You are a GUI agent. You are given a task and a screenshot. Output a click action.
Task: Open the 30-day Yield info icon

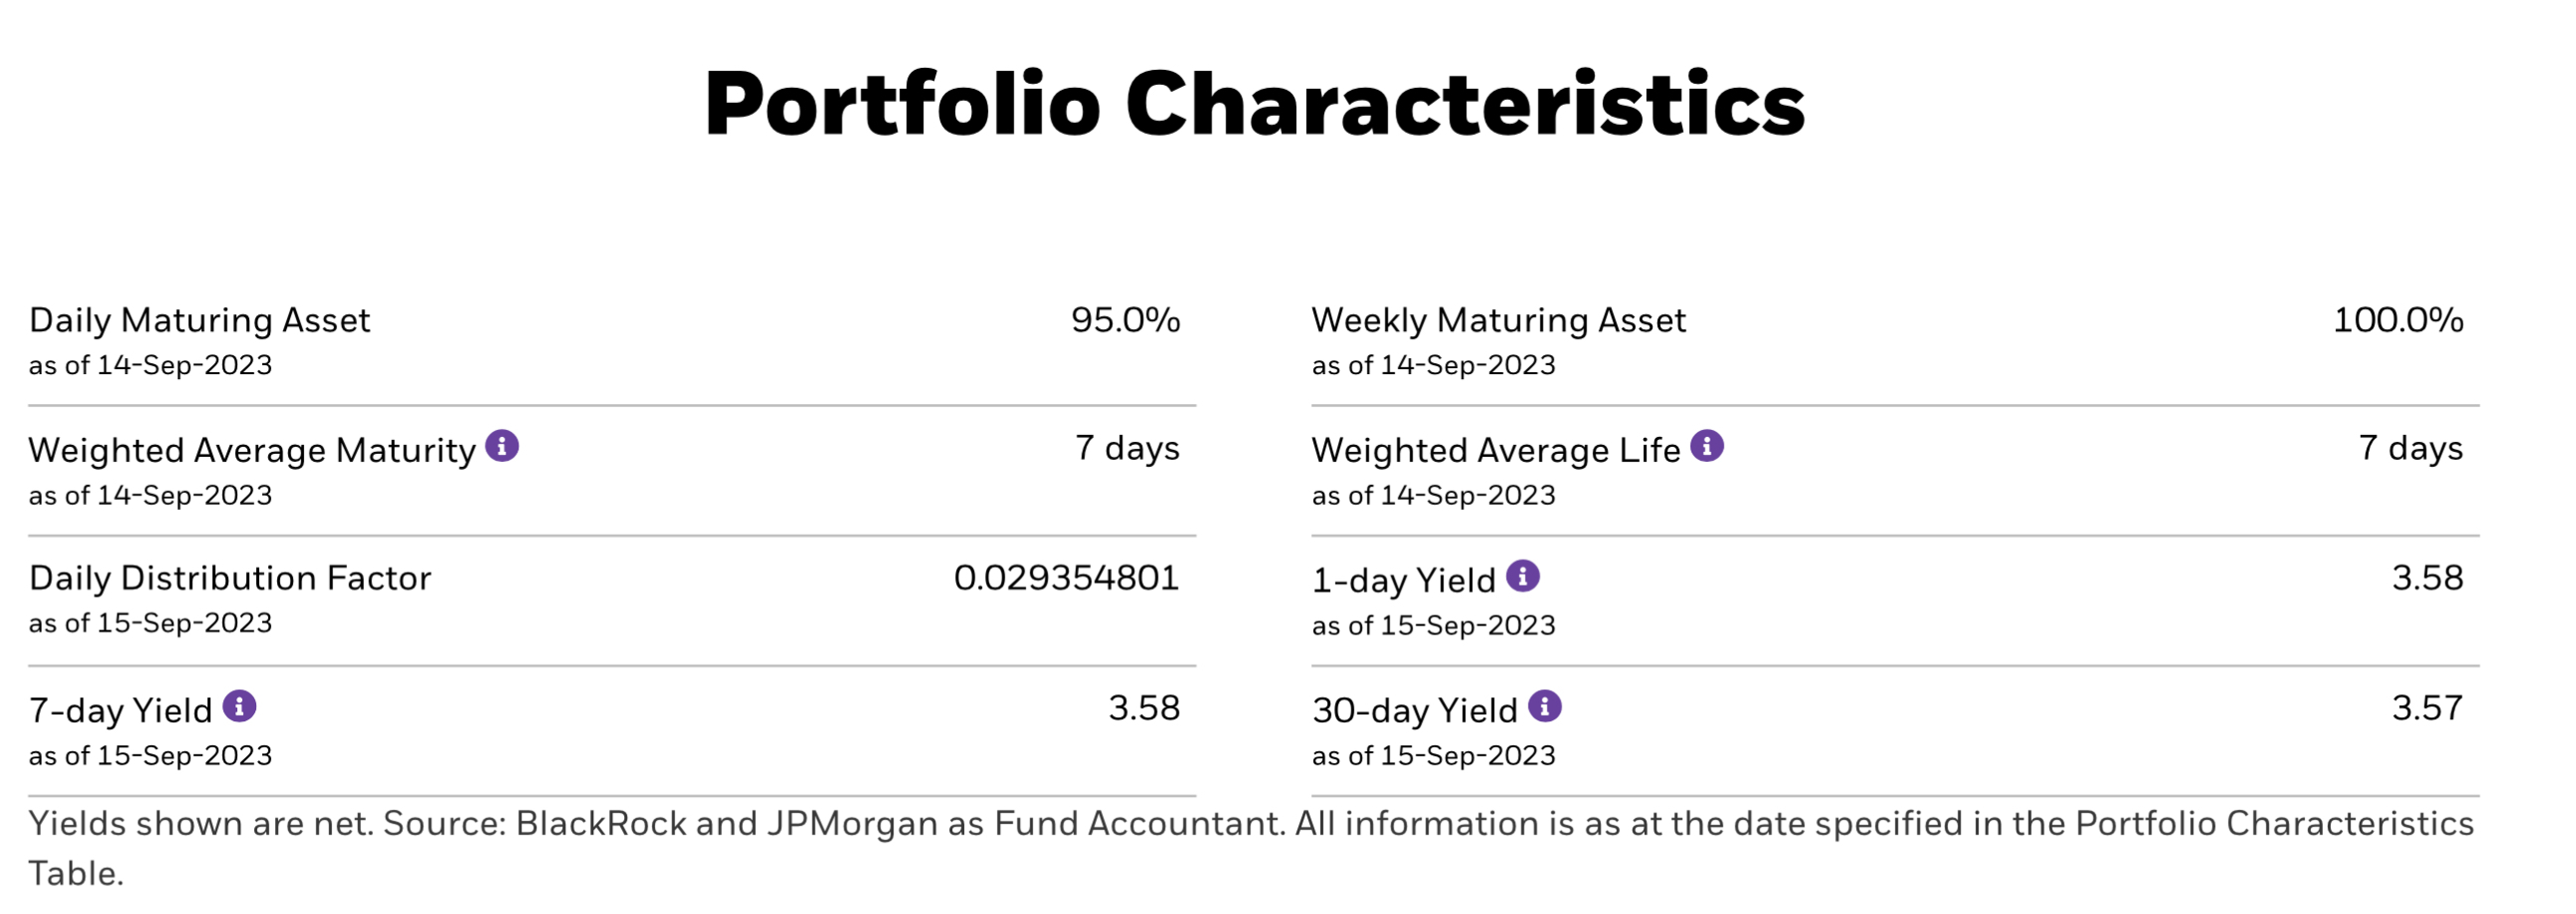pyautogui.click(x=1545, y=706)
